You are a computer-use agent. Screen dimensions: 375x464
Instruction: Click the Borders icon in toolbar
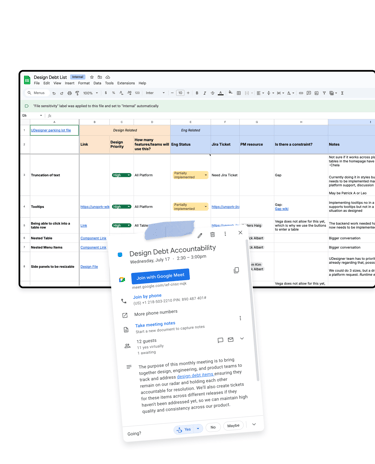pyautogui.click(x=239, y=93)
